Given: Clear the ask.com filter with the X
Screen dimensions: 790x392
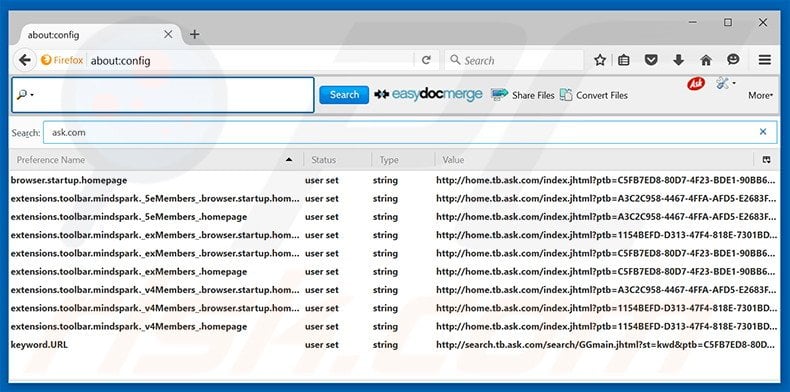Looking at the screenshot, I should click(x=763, y=132).
